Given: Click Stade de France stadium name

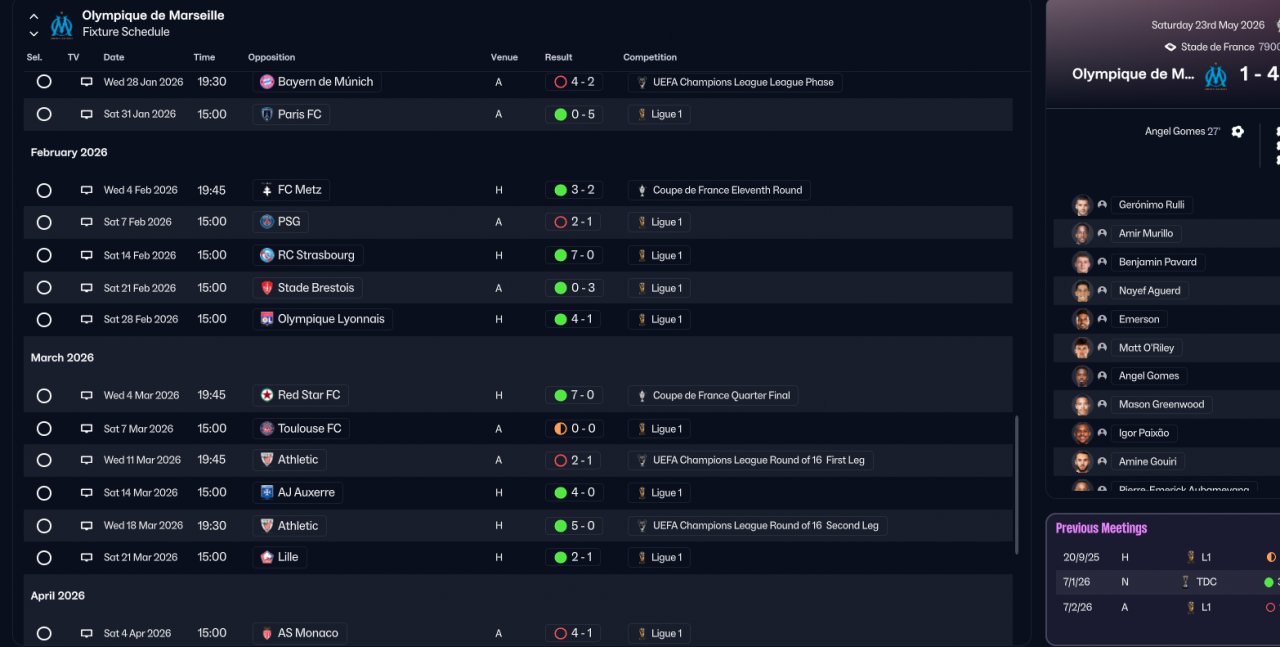Looking at the screenshot, I should [1217, 47].
